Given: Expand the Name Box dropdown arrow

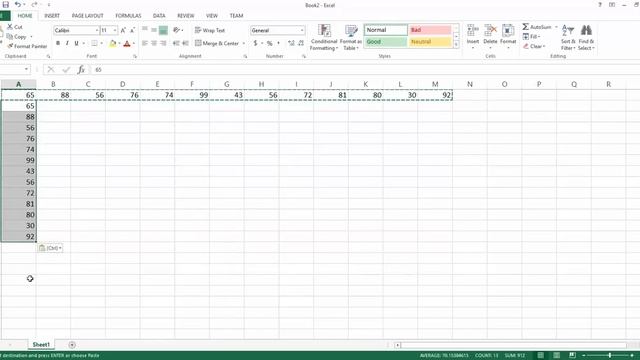Looking at the screenshot, I should pos(26,69).
